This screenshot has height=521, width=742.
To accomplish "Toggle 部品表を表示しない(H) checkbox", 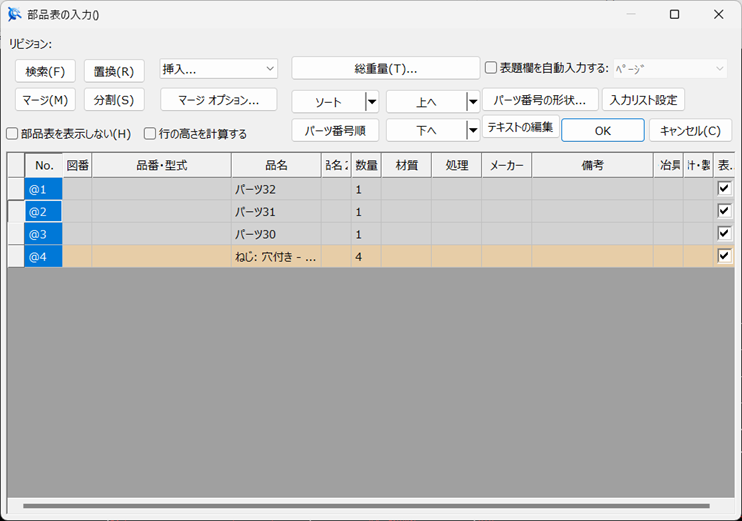I will (x=12, y=134).
